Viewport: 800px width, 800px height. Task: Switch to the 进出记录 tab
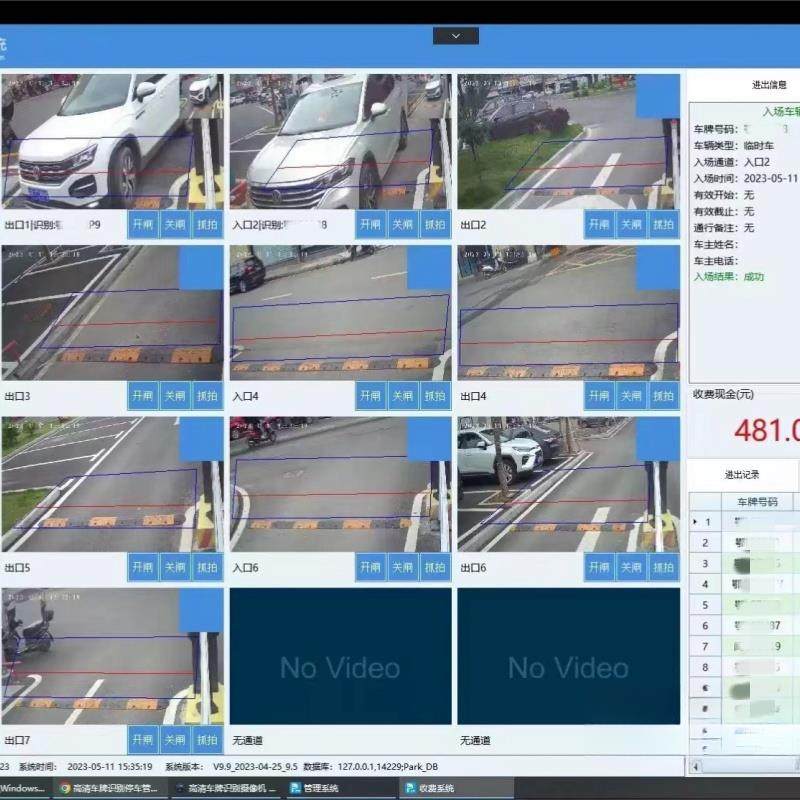[x=742, y=474]
